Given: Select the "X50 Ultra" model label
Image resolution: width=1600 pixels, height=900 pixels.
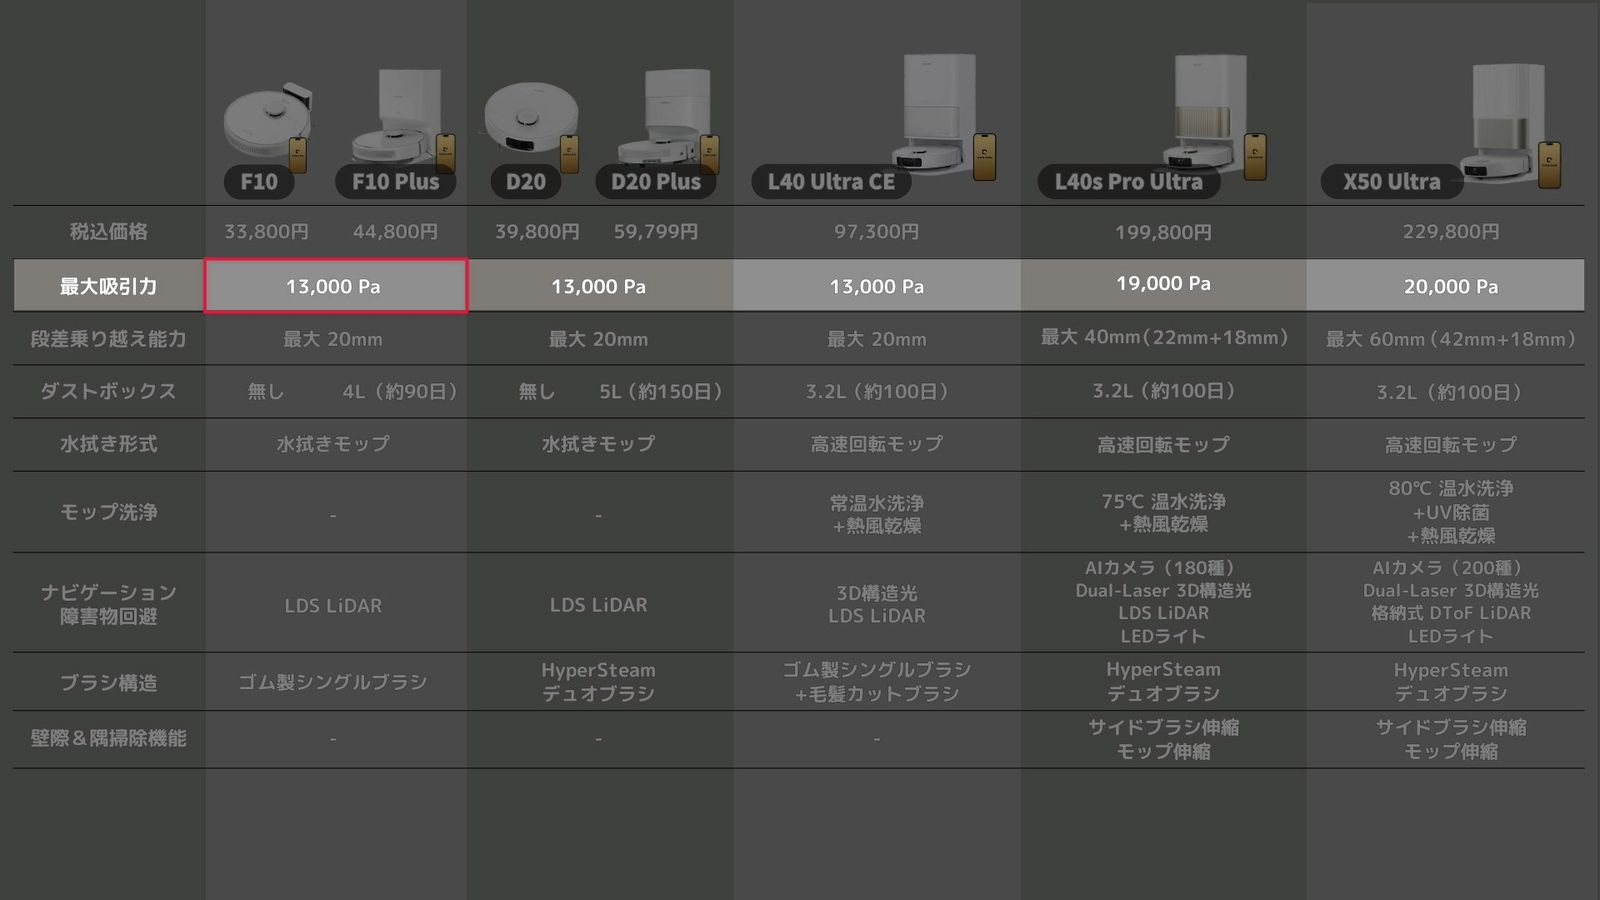Looking at the screenshot, I should pyautogui.click(x=1391, y=182).
